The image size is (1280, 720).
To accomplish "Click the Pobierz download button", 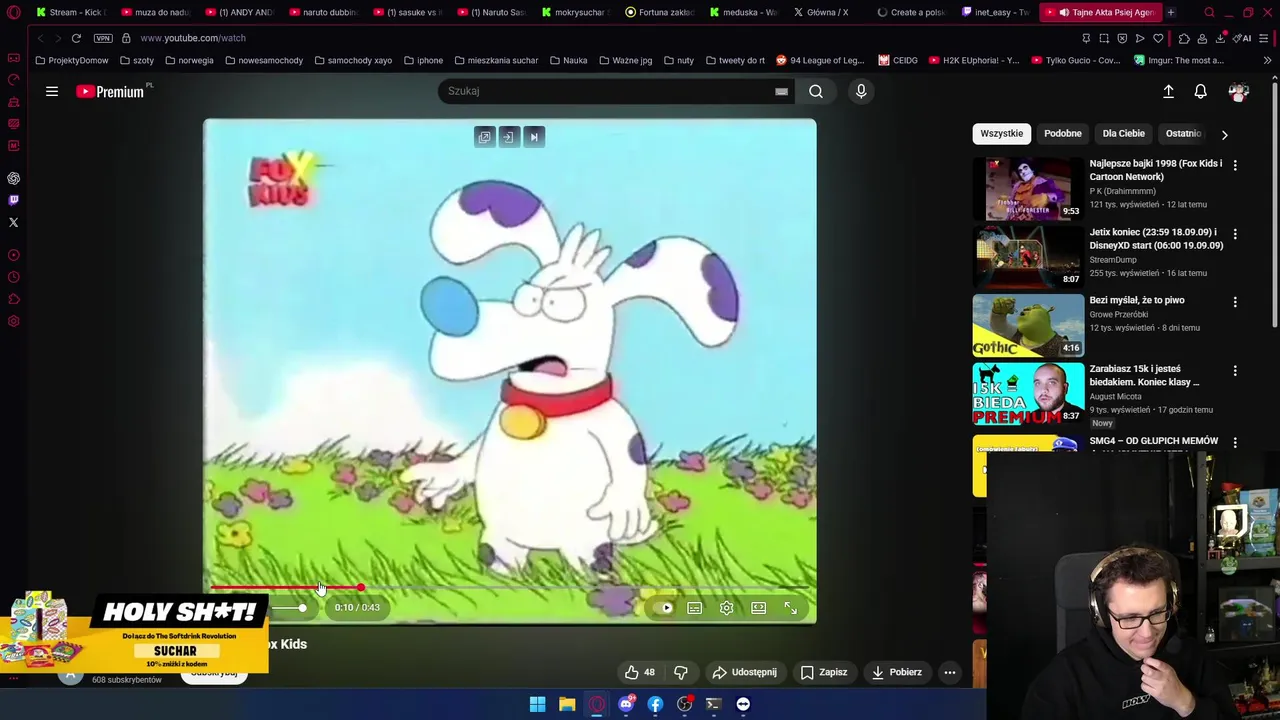I will point(896,672).
